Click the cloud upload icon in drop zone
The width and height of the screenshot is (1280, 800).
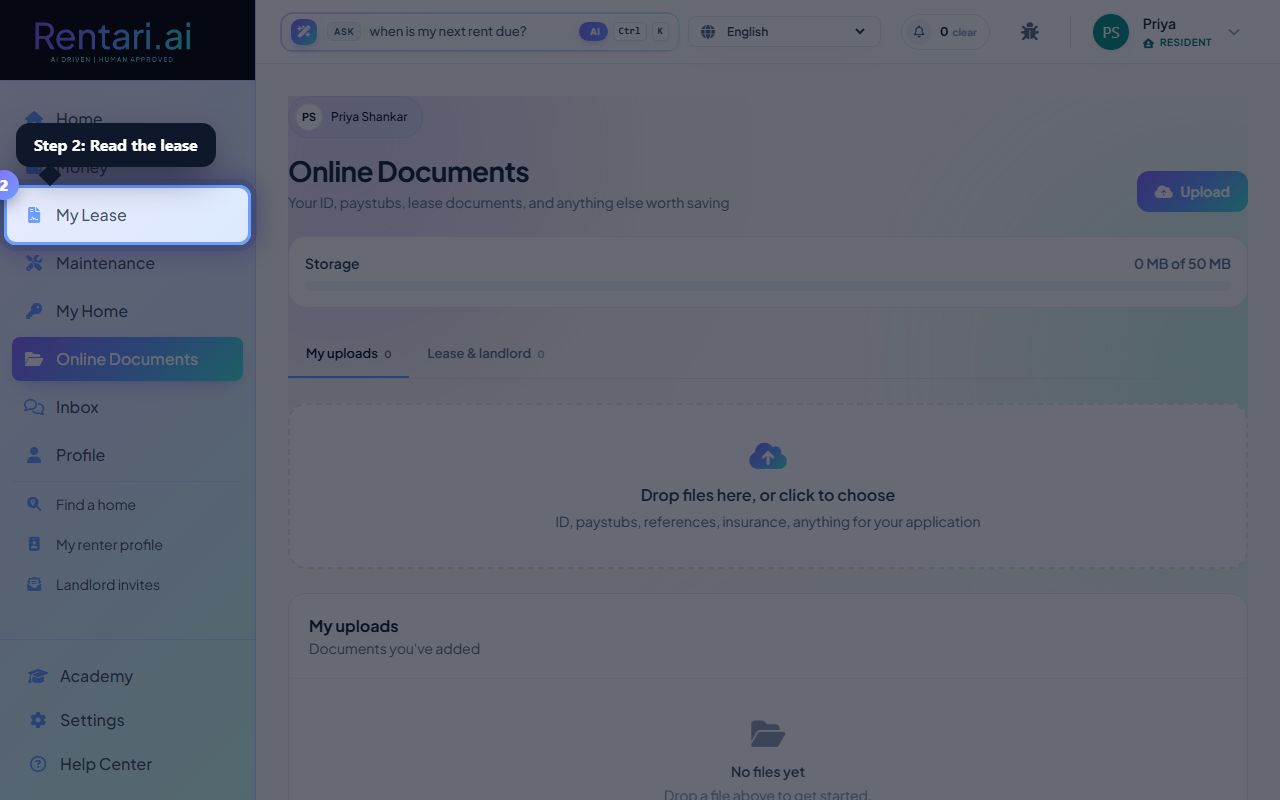click(x=768, y=456)
